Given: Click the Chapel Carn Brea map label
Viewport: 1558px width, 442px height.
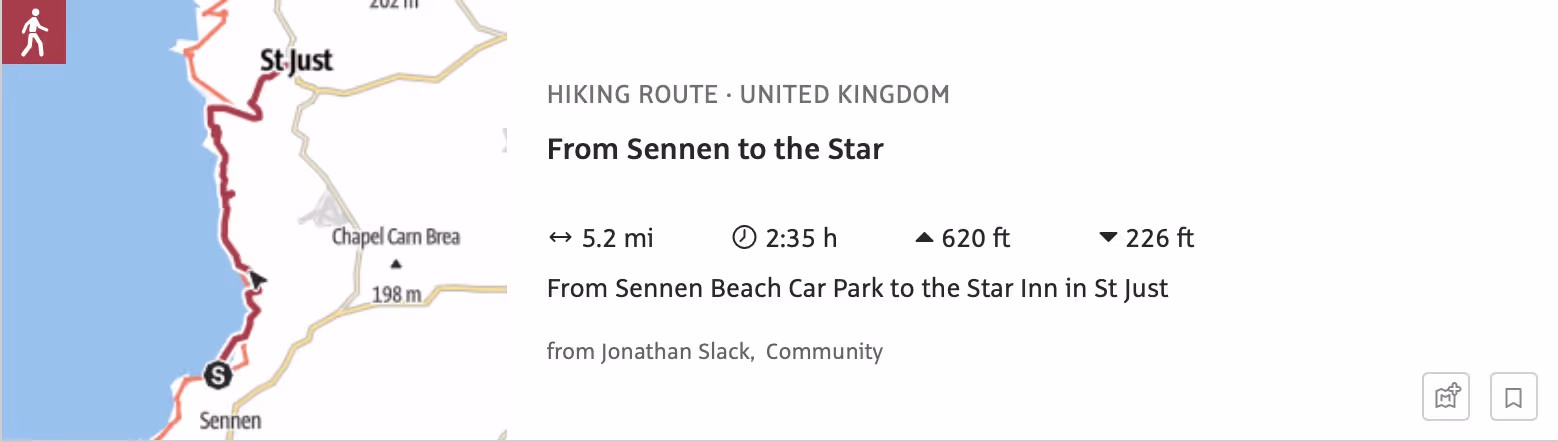Looking at the screenshot, I should coord(396,238).
